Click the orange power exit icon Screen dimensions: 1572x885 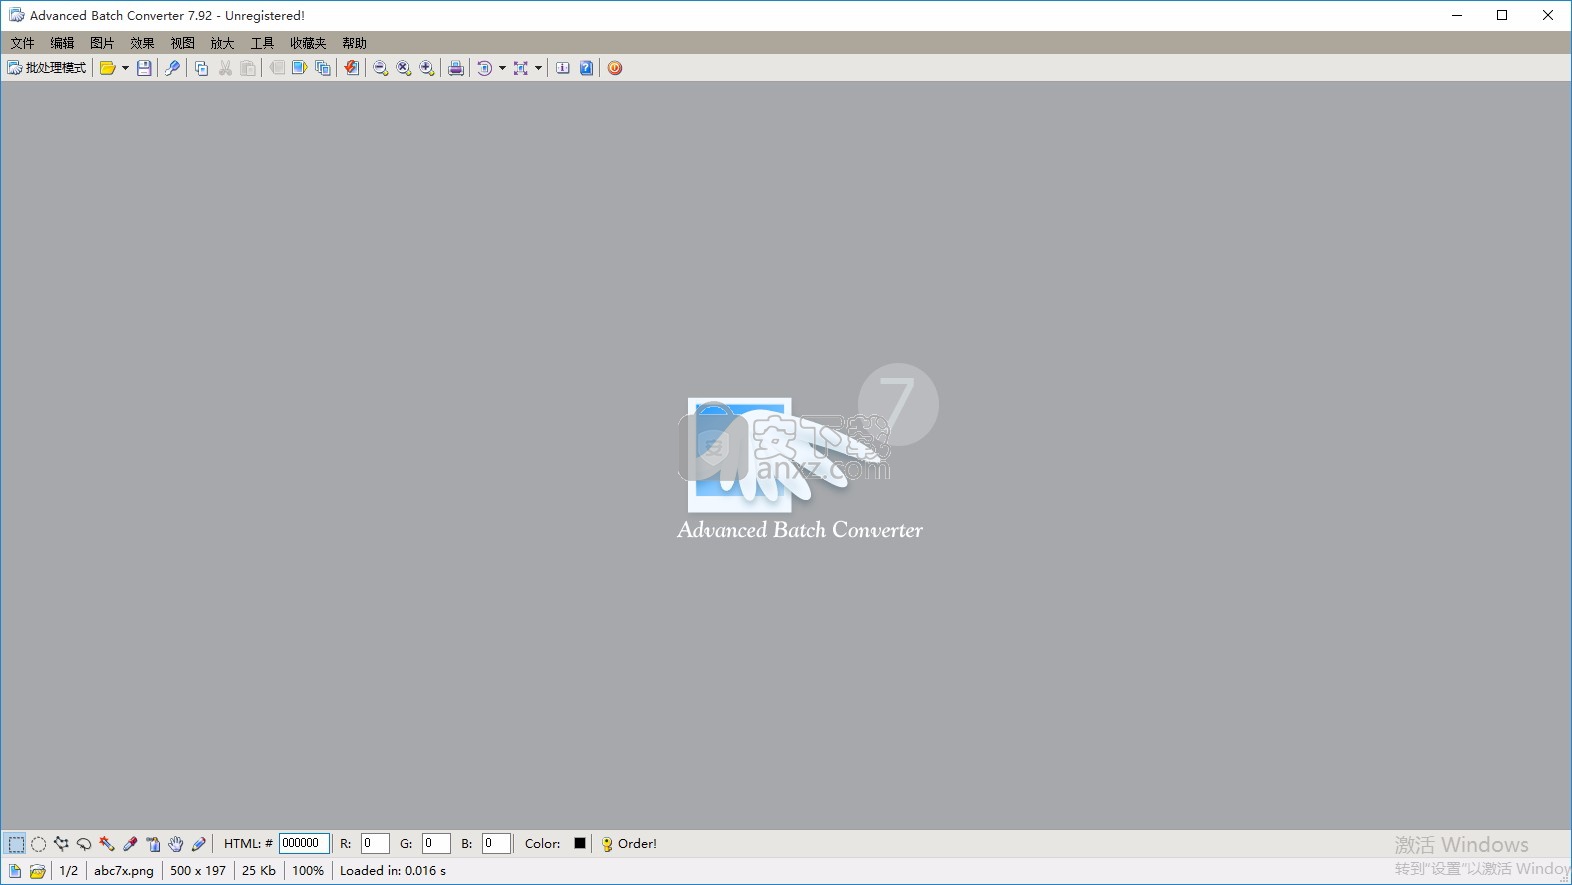(x=615, y=68)
